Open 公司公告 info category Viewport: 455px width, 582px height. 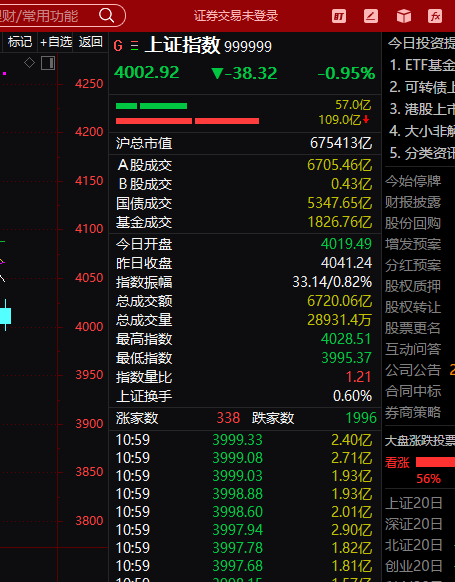(x=413, y=370)
